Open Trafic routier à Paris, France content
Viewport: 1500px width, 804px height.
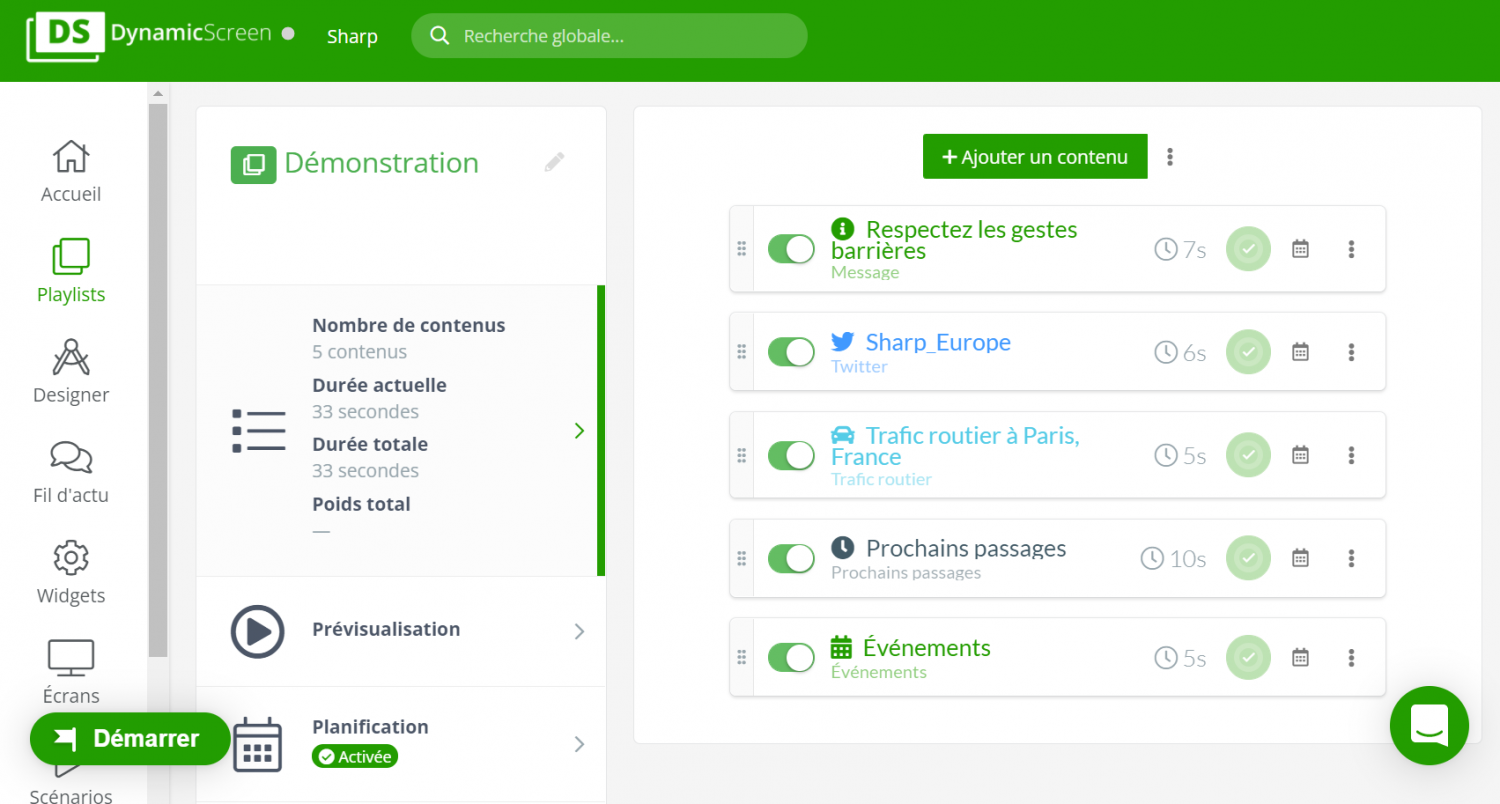click(x=955, y=446)
